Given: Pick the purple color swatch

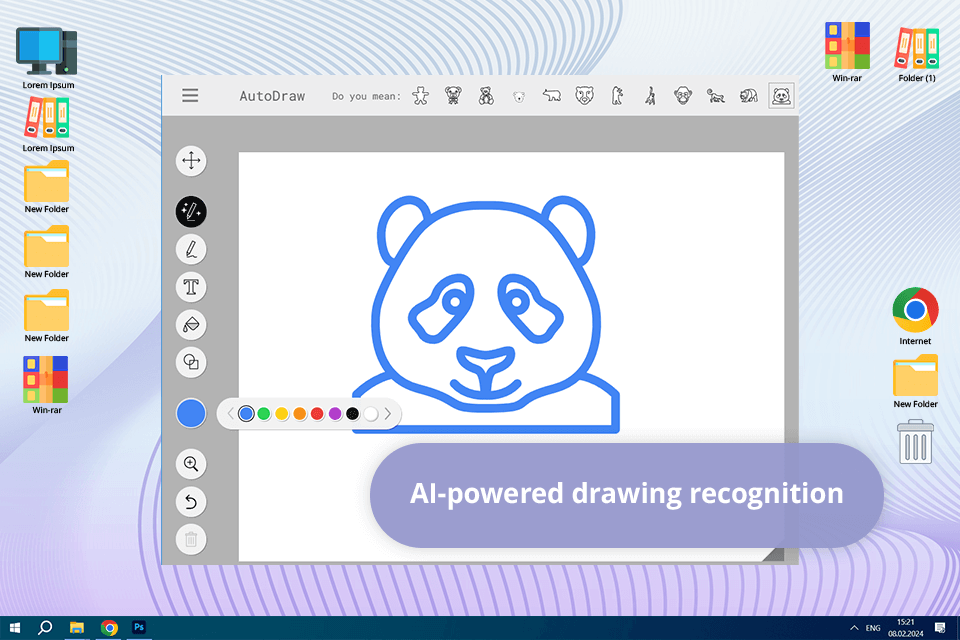Looking at the screenshot, I should (335, 414).
